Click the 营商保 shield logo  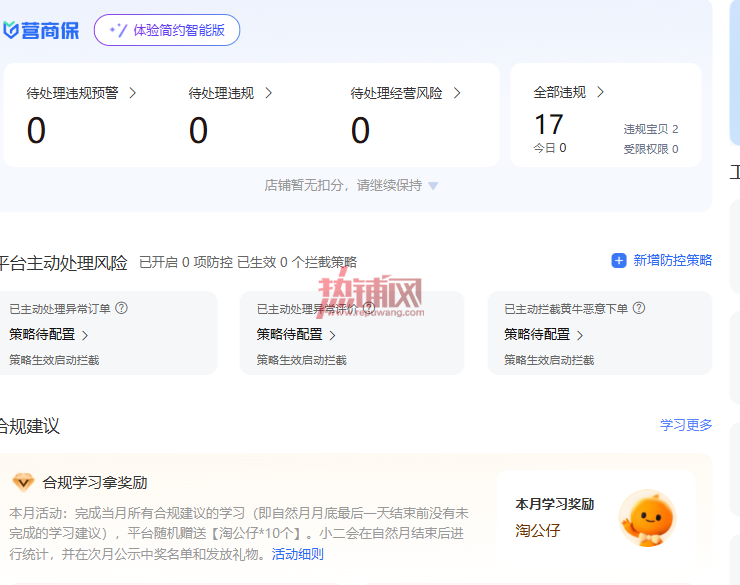11,30
